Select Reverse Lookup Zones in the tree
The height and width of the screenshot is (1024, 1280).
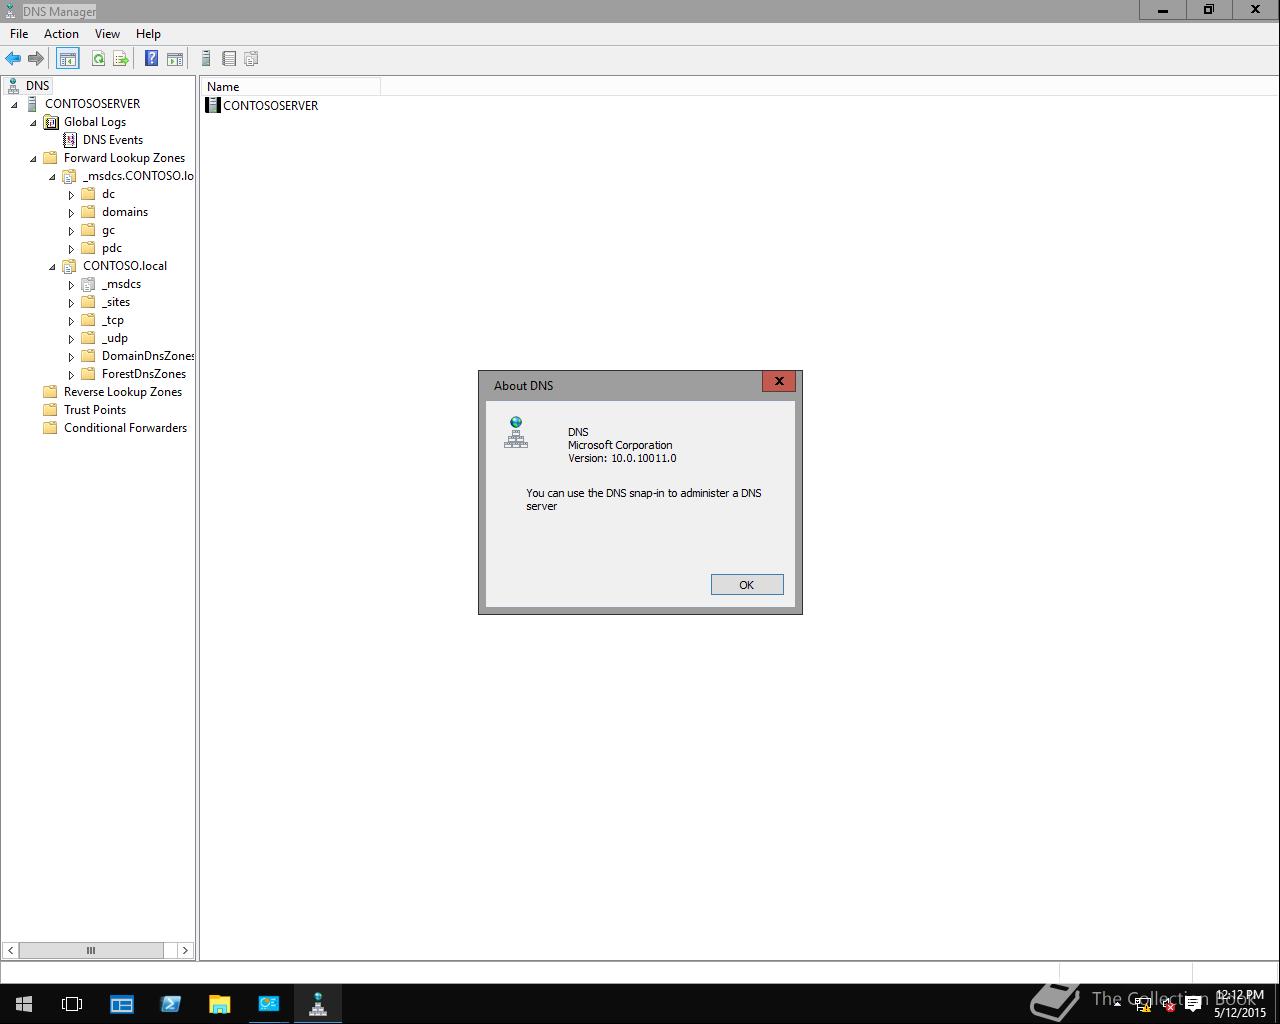coord(123,392)
